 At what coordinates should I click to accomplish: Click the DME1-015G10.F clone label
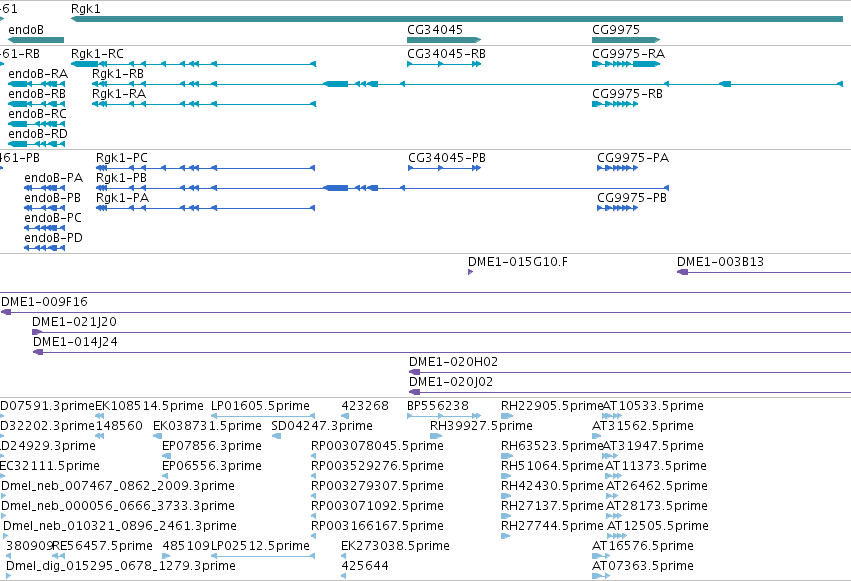pos(518,262)
